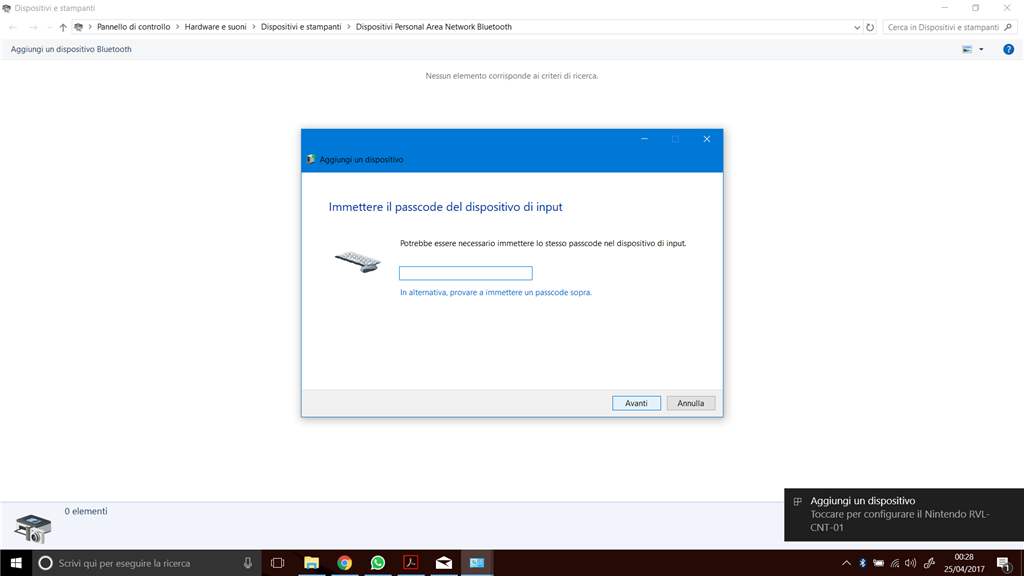Screen dimensions: 1024x576
Task: Change view with the view options icon
Action: (967, 49)
